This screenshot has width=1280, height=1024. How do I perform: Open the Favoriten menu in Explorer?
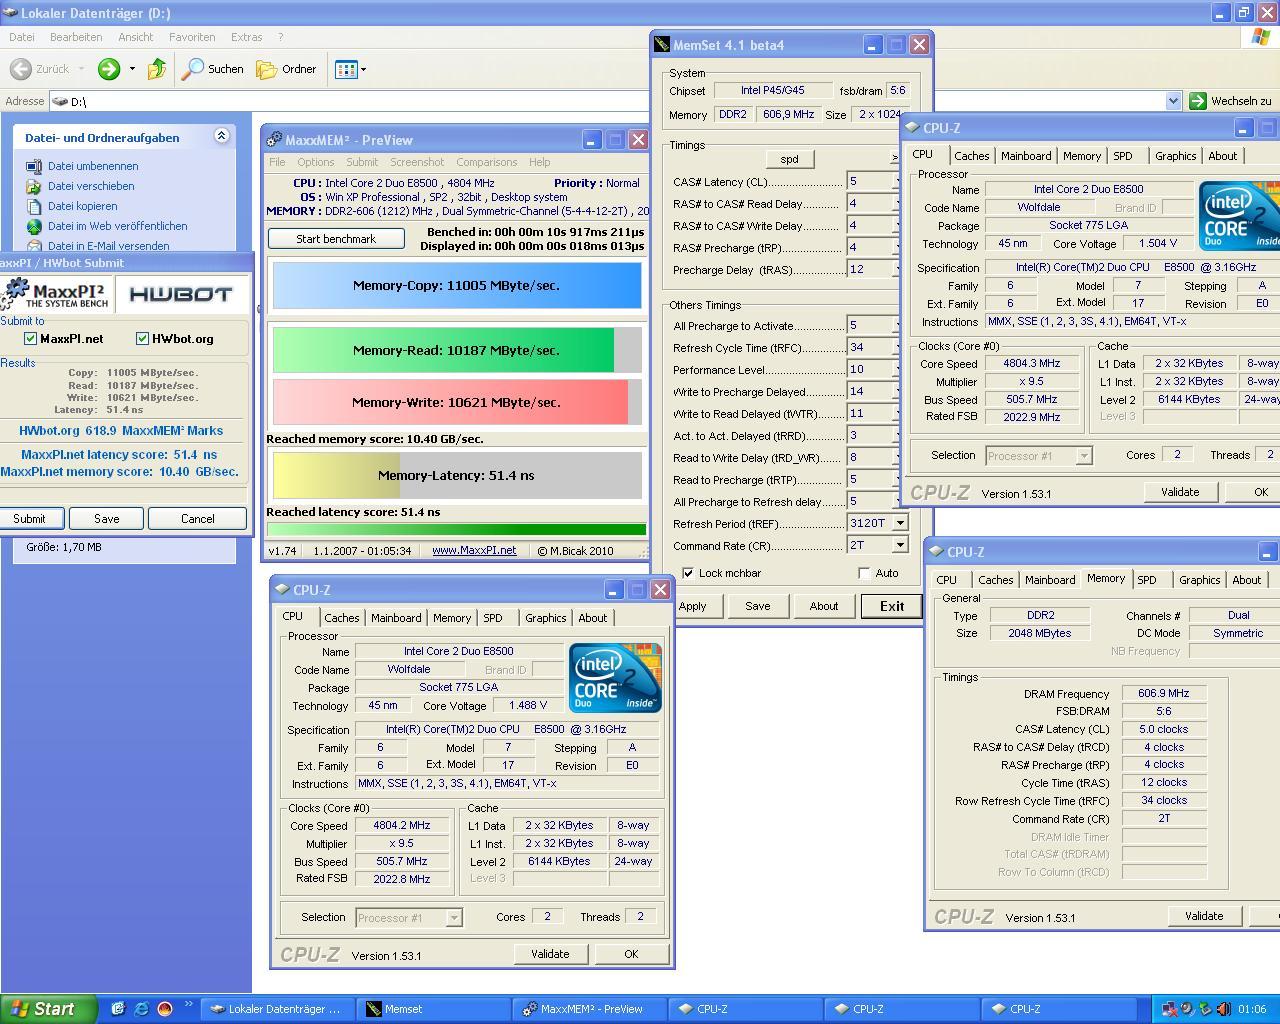click(x=192, y=37)
